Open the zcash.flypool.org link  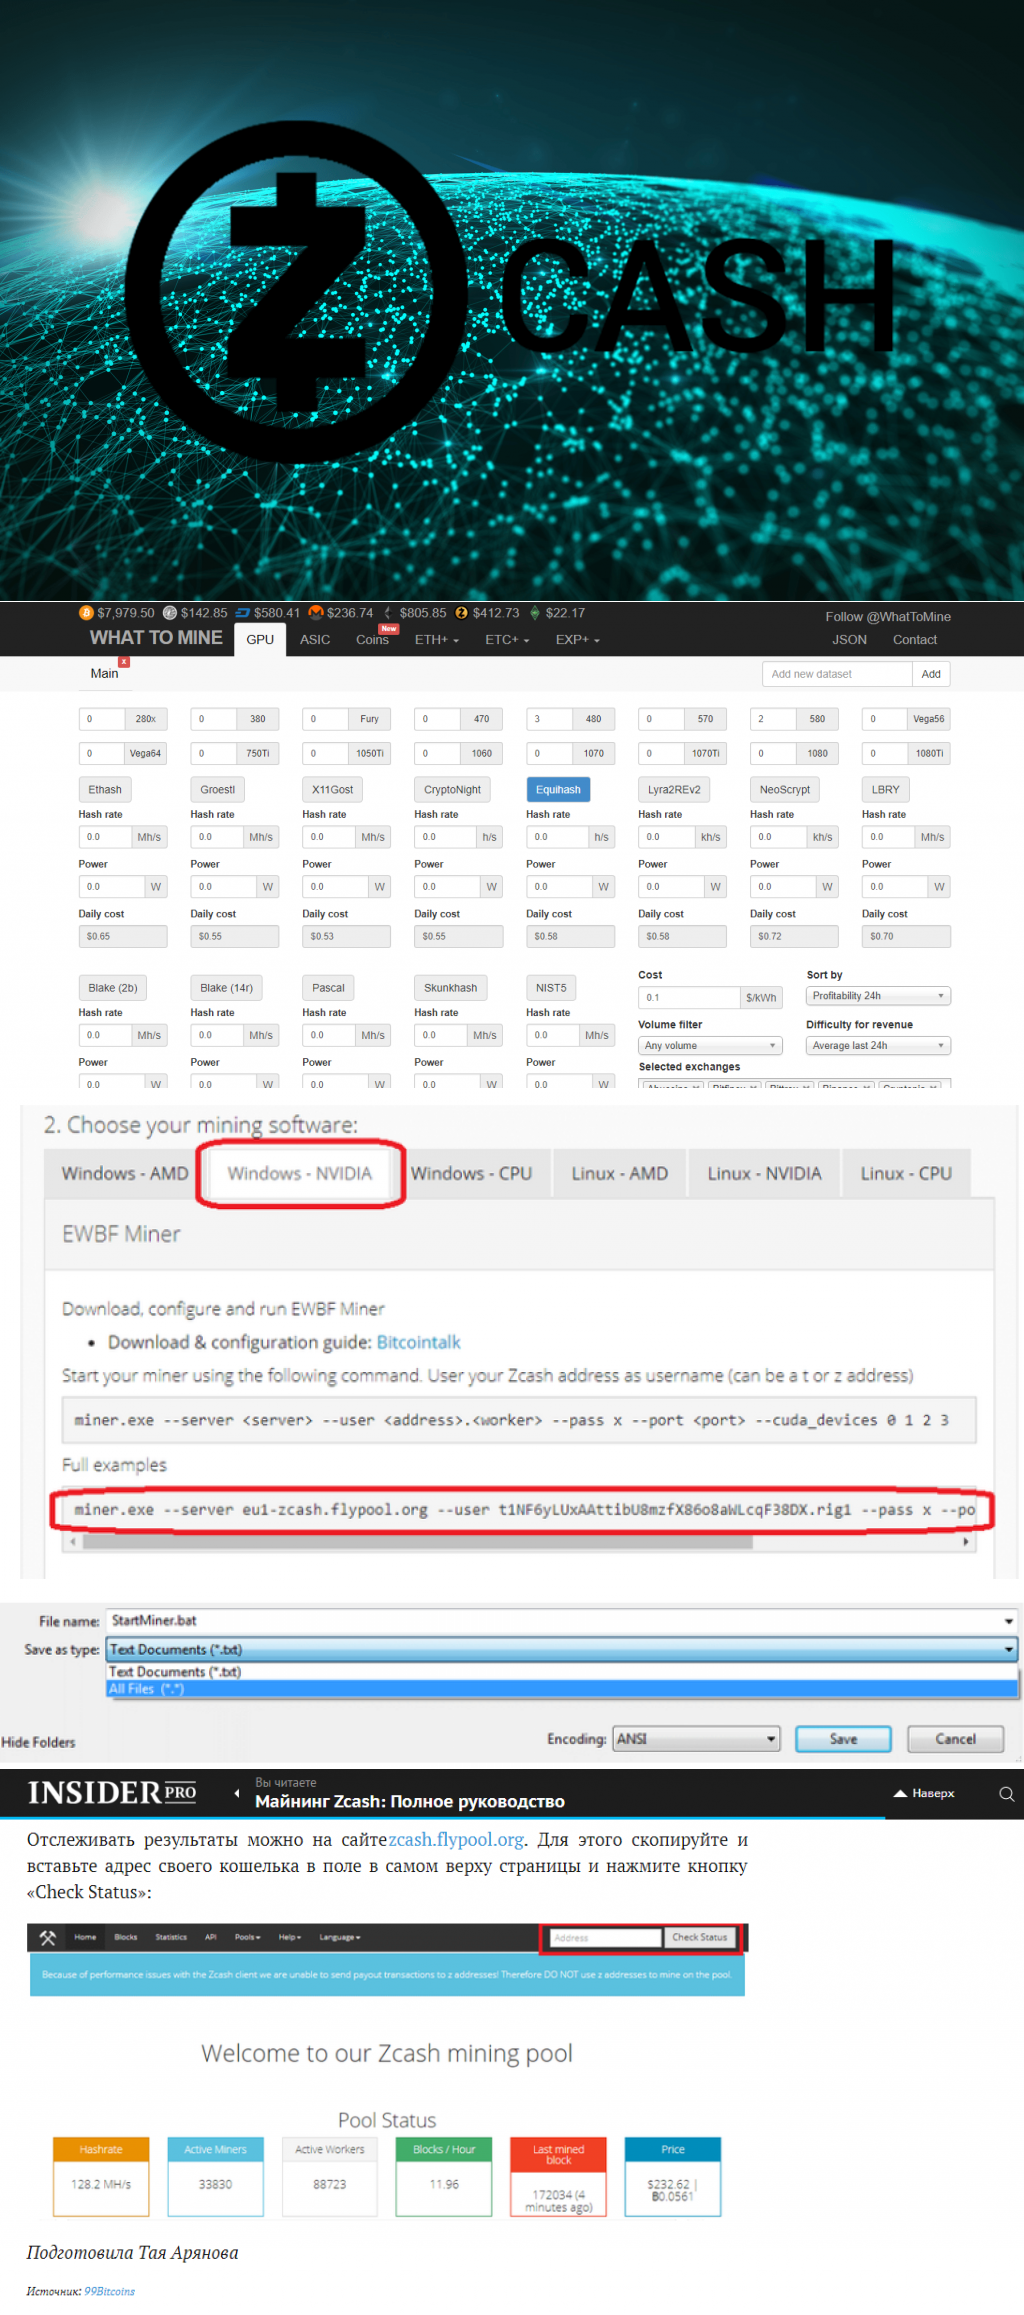[456, 1840]
